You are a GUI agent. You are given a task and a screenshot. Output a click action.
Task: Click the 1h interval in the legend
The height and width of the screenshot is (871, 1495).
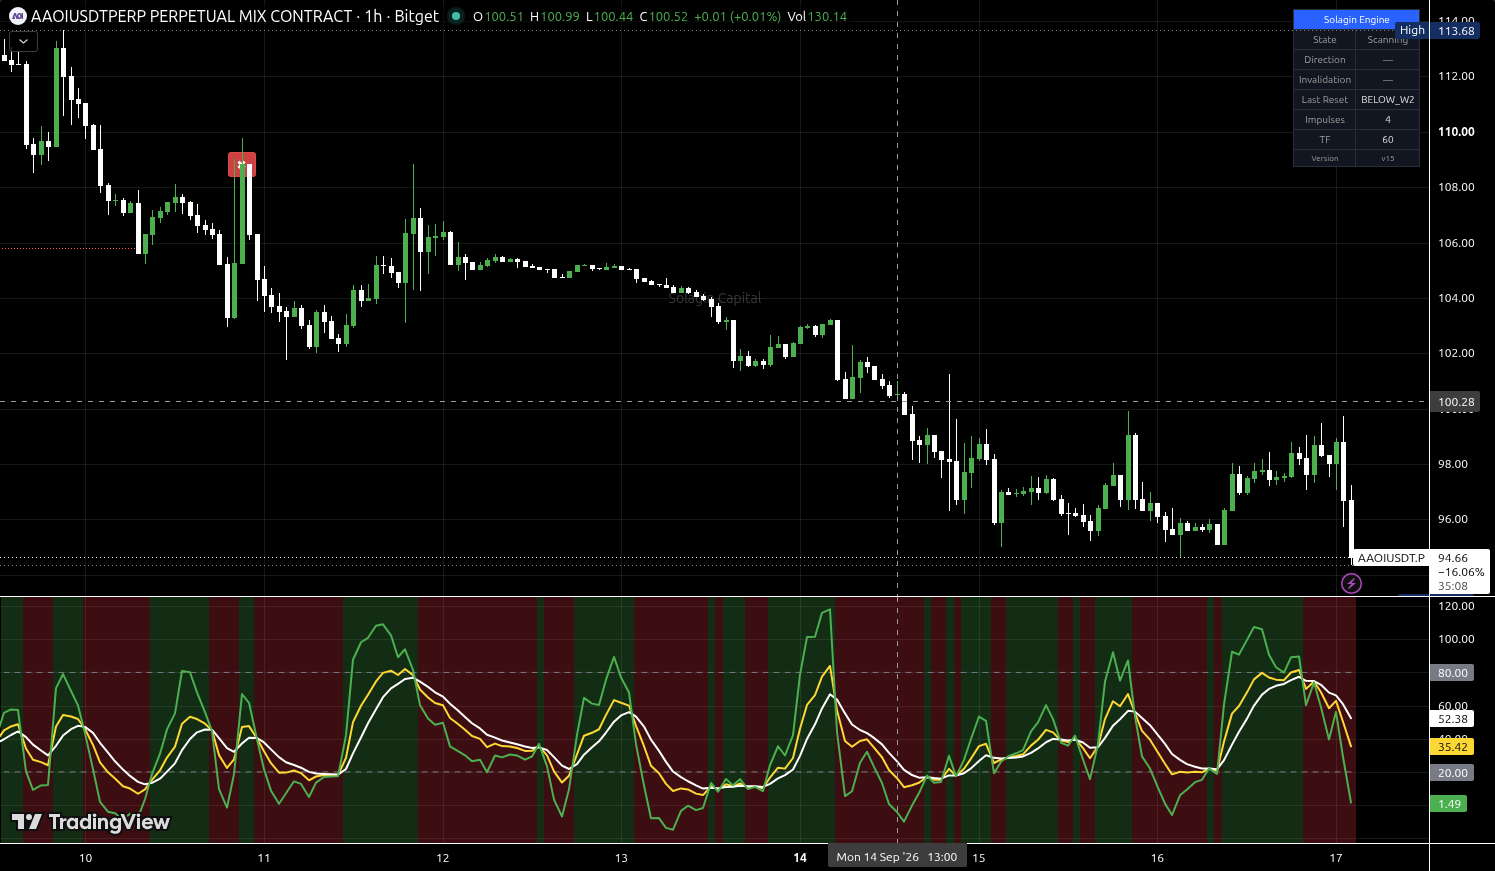point(374,16)
